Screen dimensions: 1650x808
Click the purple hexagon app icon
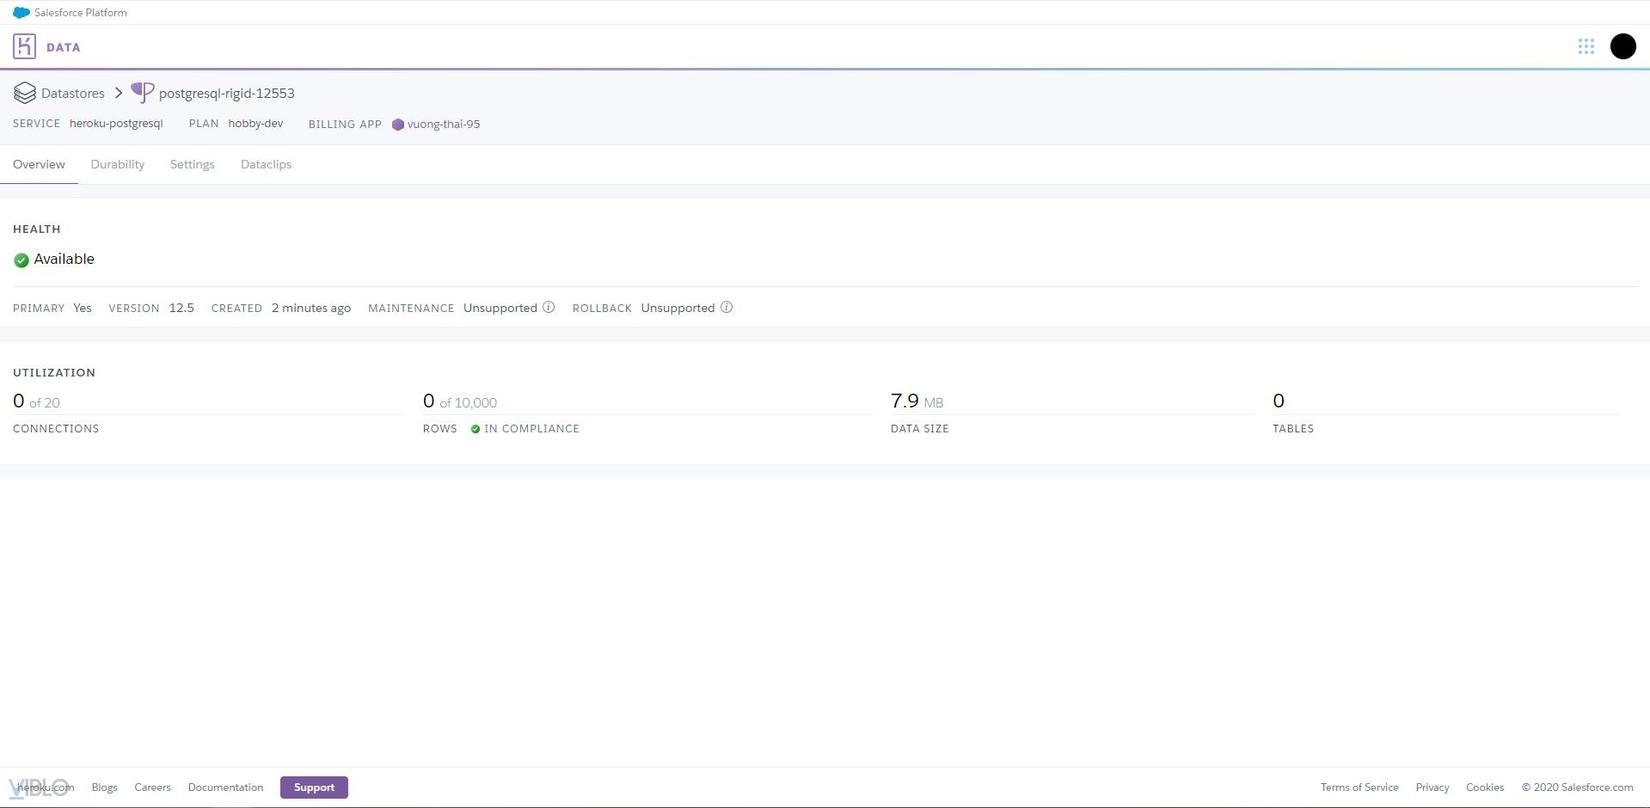click(398, 125)
